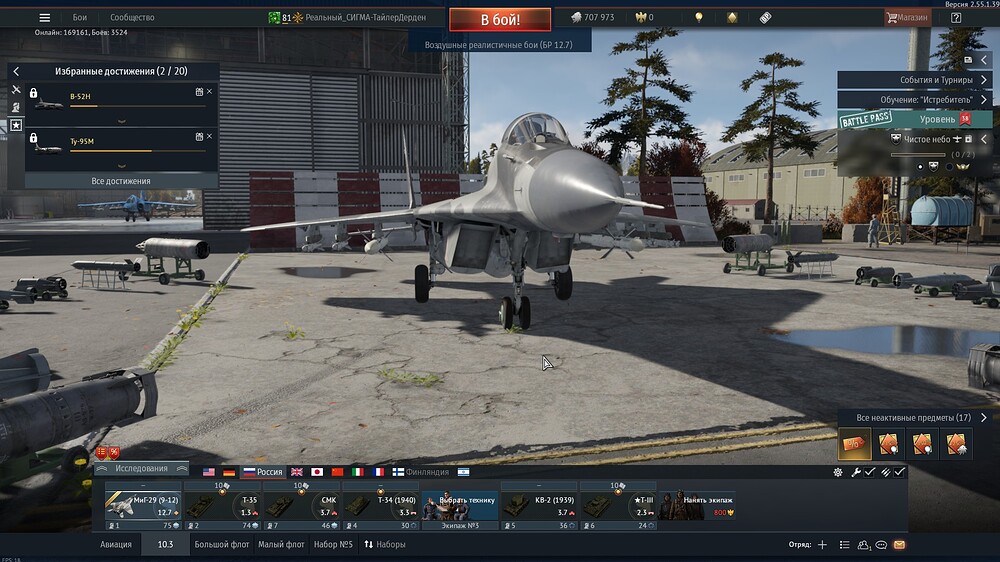Viewport: 1000px width, 562px height.
Task: Click the light bulb icon
Action: click(699, 17)
